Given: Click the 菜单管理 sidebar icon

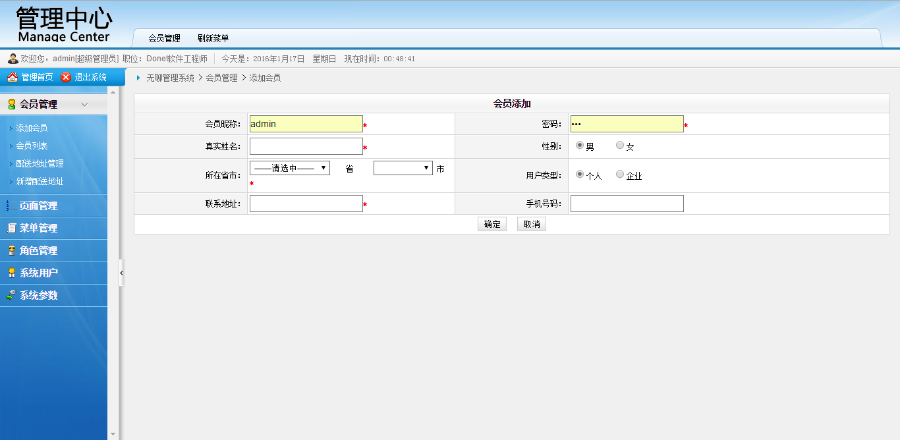Looking at the screenshot, I should tap(11, 228).
